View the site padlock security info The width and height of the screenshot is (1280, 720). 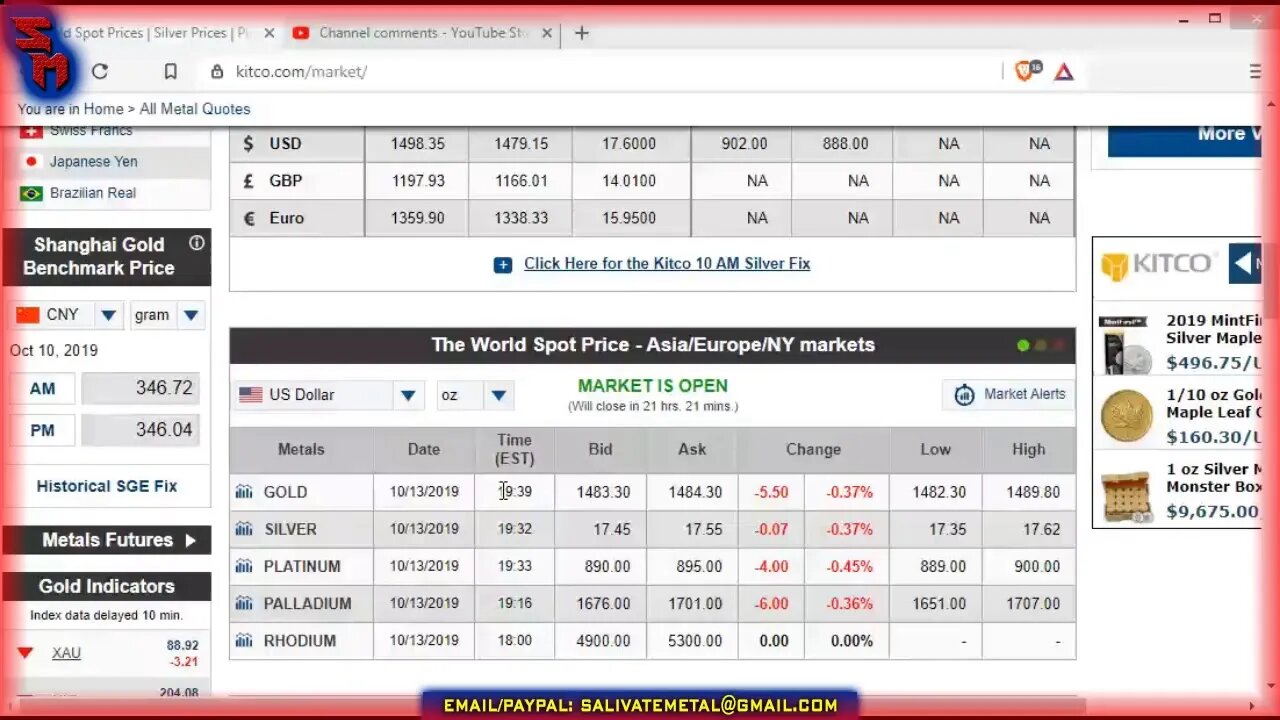[216, 72]
